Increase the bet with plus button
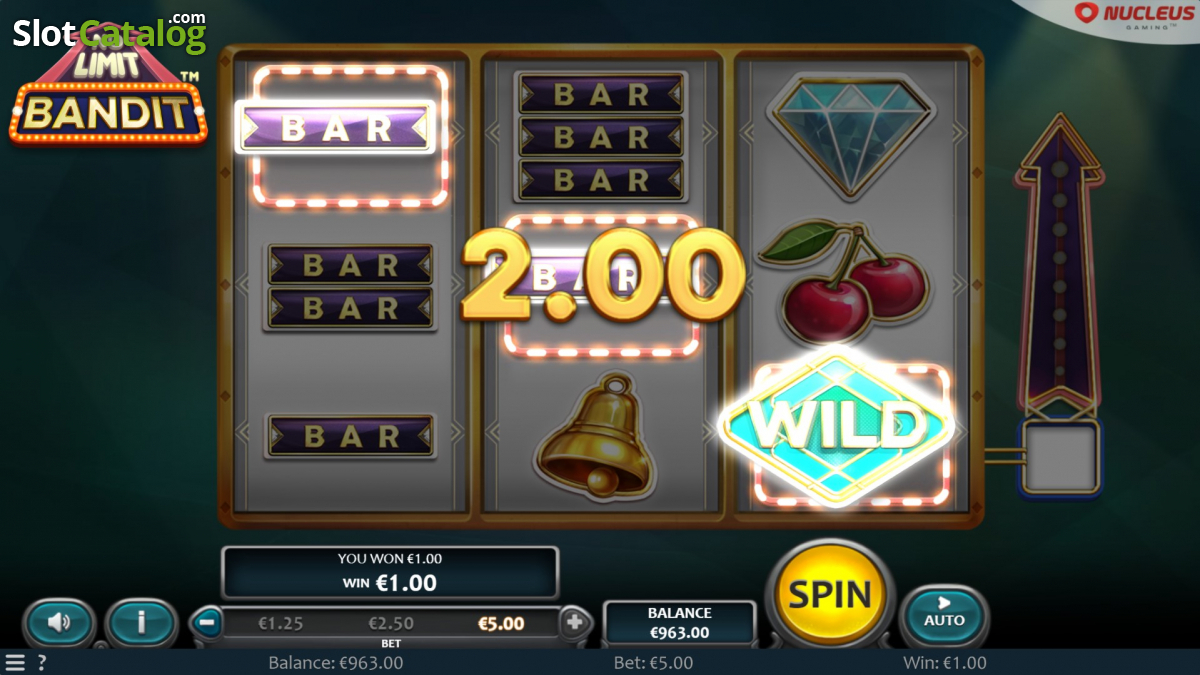This screenshot has height=675, width=1200. coord(574,623)
